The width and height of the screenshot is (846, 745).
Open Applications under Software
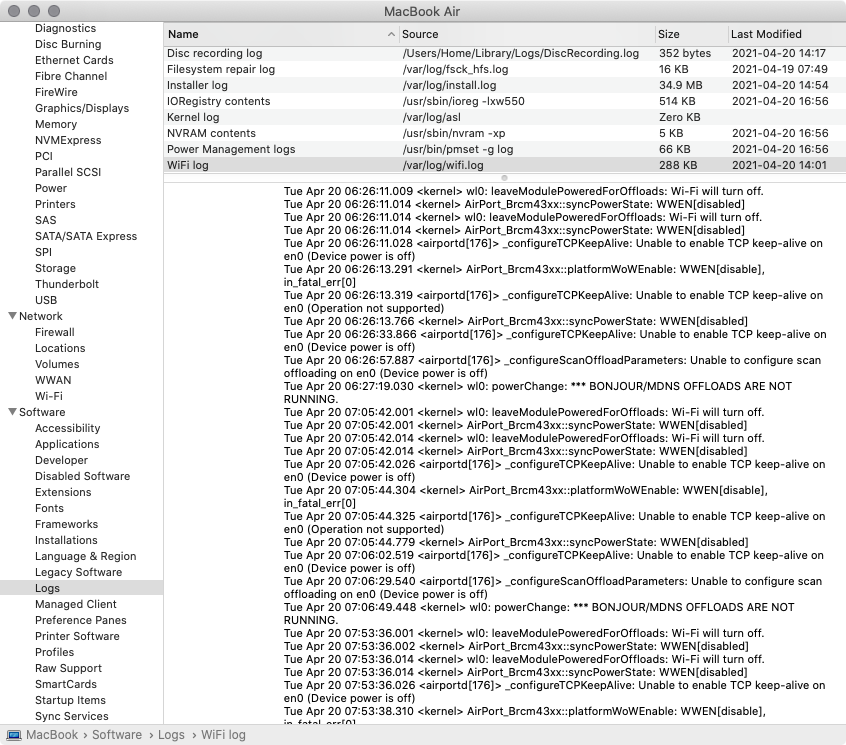click(x=67, y=444)
